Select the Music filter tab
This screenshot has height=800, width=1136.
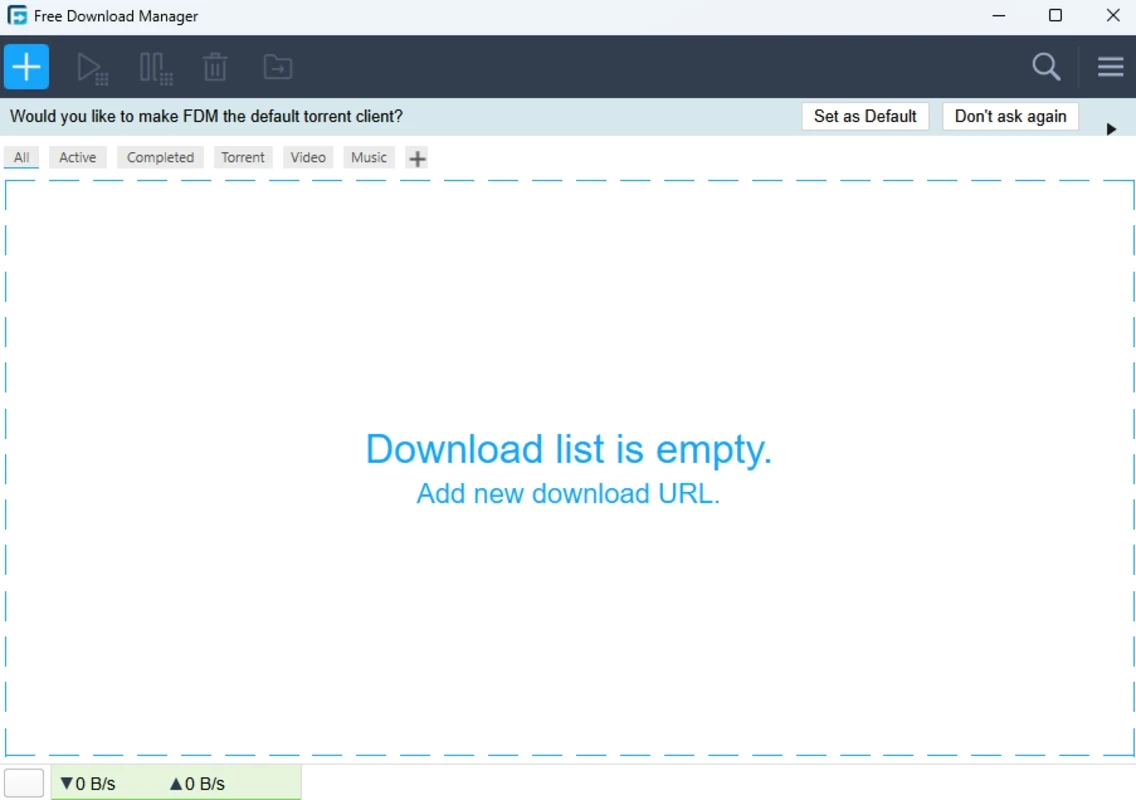(x=369, y=158)
